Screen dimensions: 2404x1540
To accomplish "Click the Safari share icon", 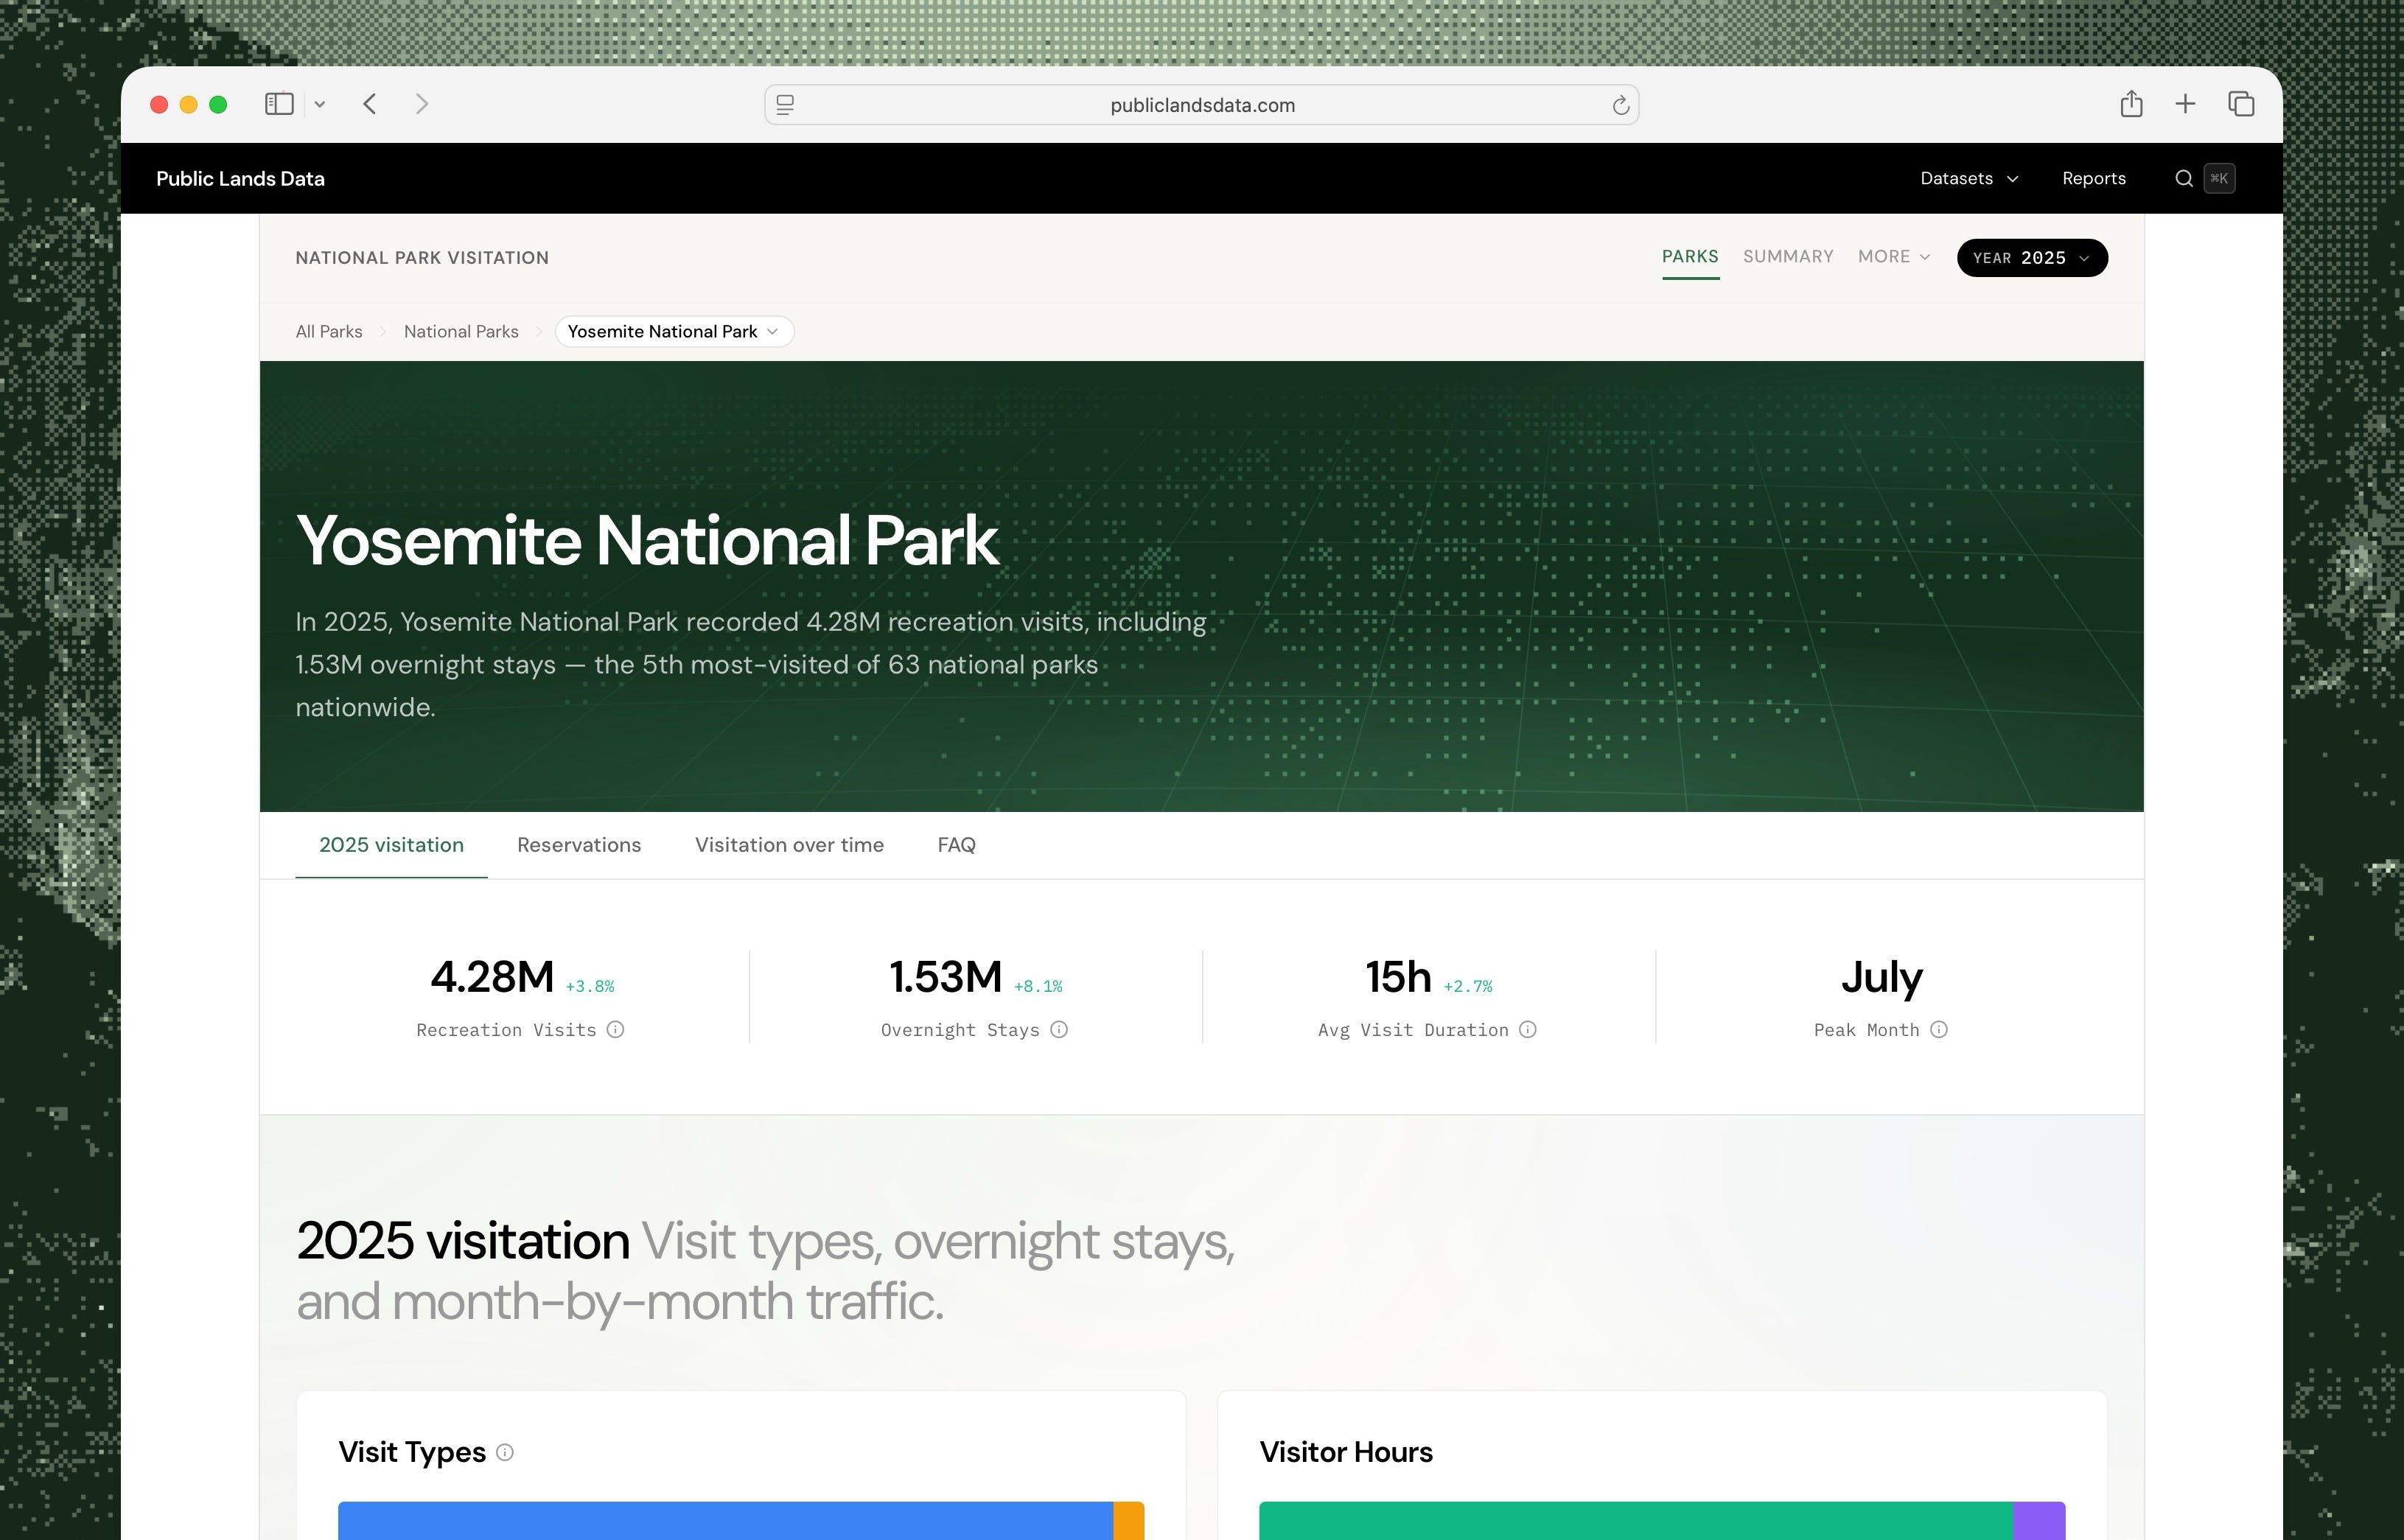I will click(2131, 104).
